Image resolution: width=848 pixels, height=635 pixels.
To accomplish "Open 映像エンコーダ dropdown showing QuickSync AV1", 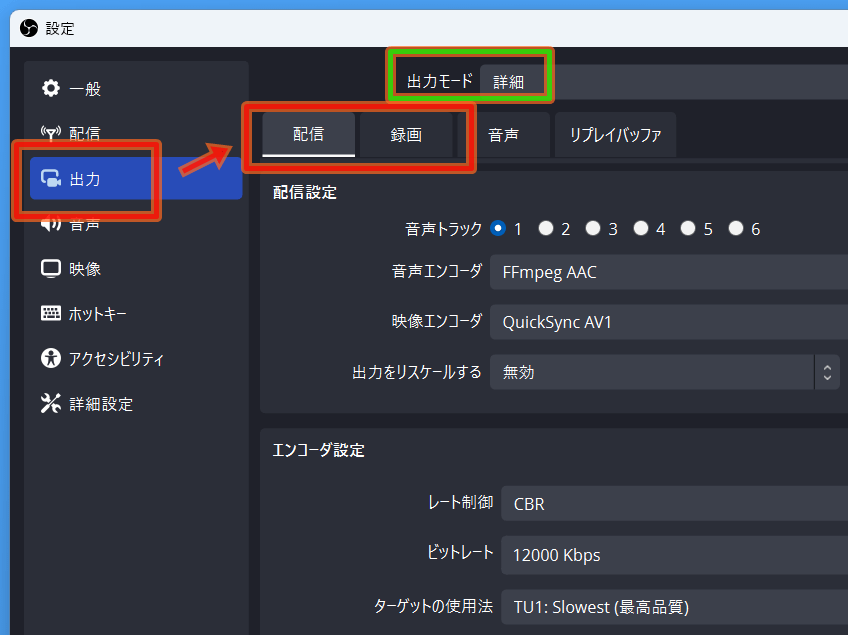I will pos(669,322).
